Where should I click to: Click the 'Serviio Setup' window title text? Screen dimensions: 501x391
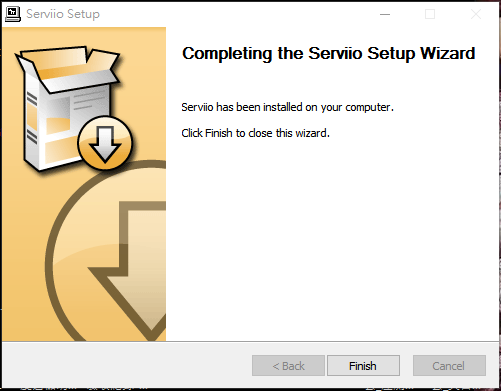click(63, 14)
